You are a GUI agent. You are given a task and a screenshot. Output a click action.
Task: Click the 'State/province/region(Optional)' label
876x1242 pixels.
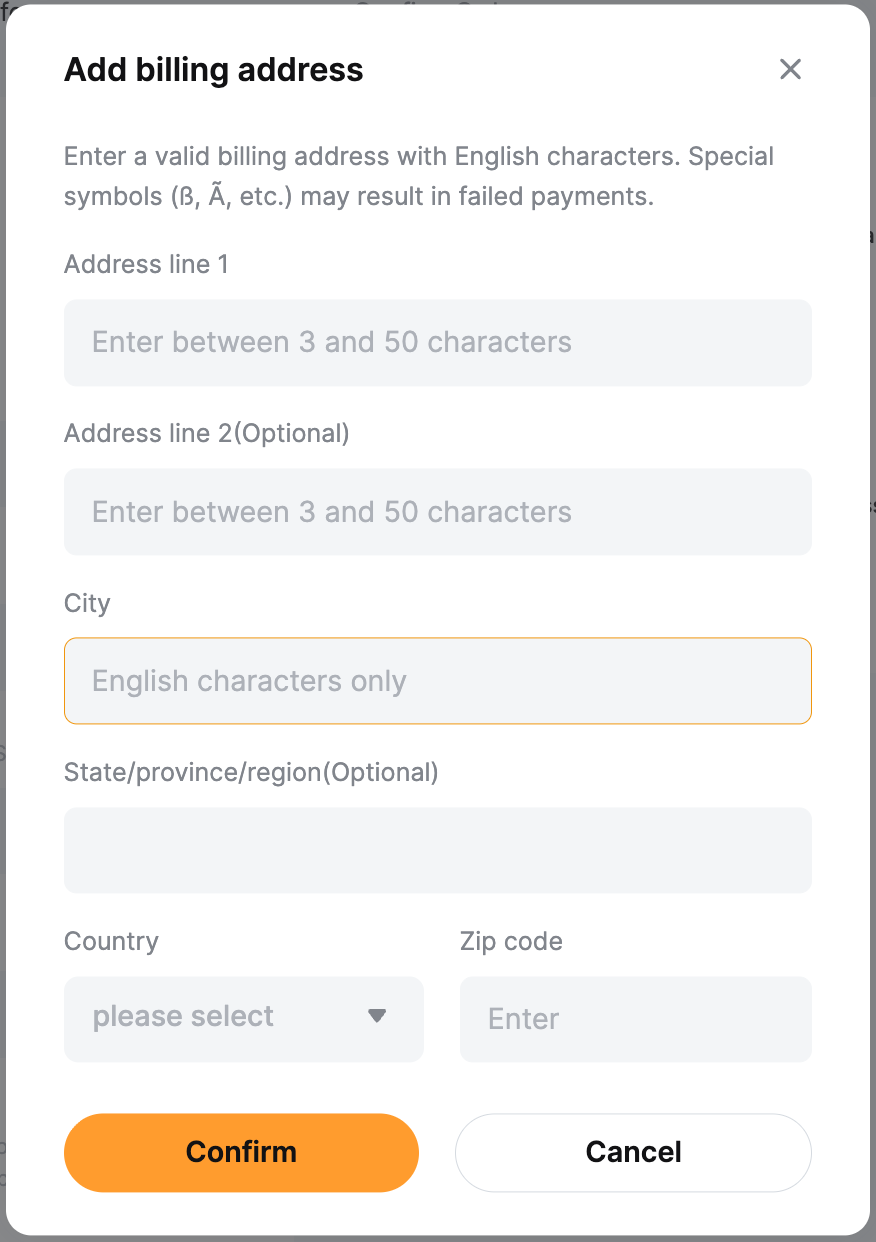click(251, 772)
